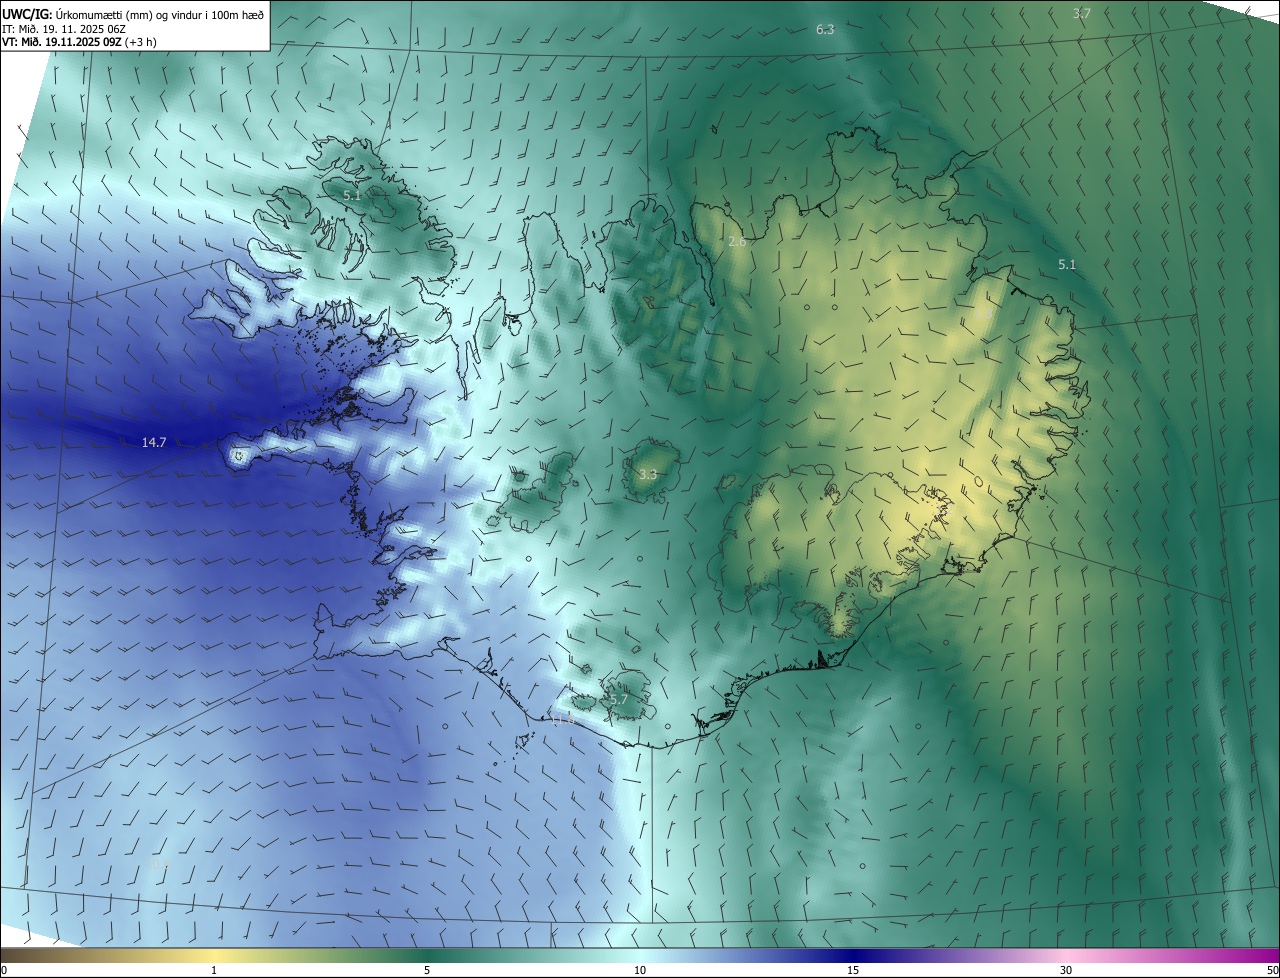The image size is (1280, 978).
Task: Click the color scale tick labeled 15
Action: 853,970
